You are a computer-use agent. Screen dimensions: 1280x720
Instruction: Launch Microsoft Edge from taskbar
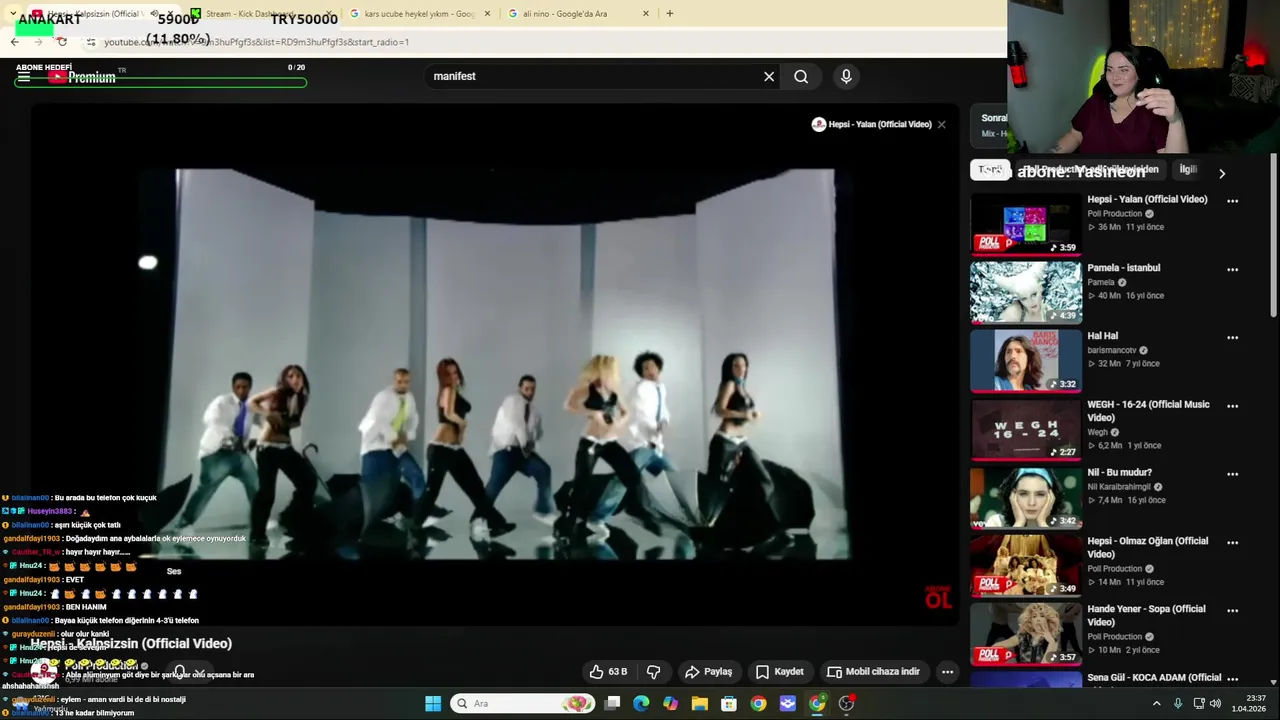[x=641, y=703]
